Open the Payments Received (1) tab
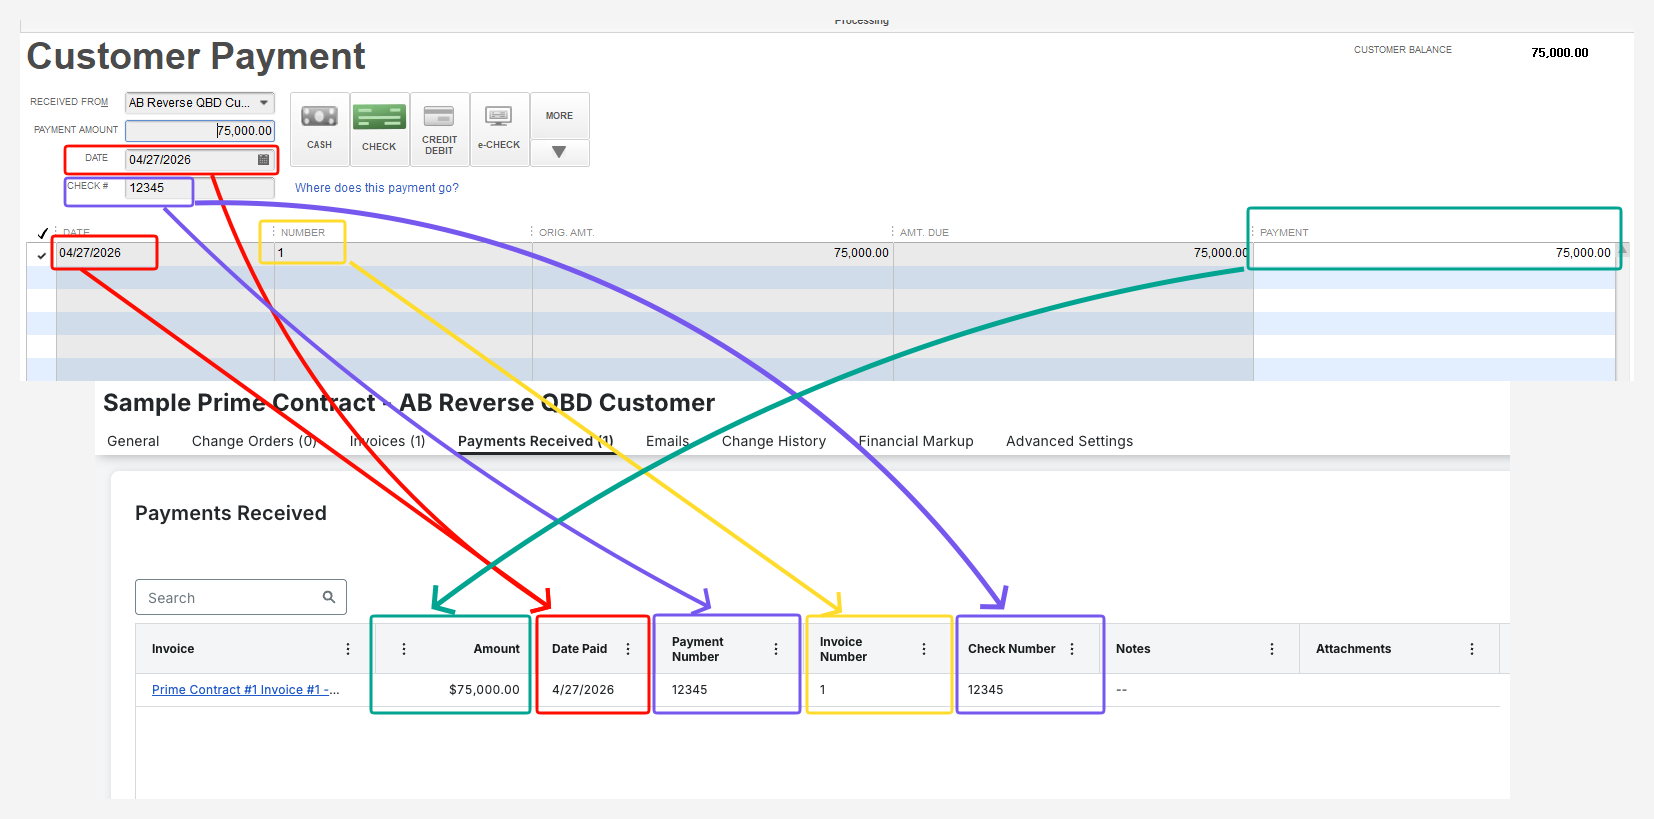Image resolution: width=1654 pixels, height=819 pixels. coord(536,441)
